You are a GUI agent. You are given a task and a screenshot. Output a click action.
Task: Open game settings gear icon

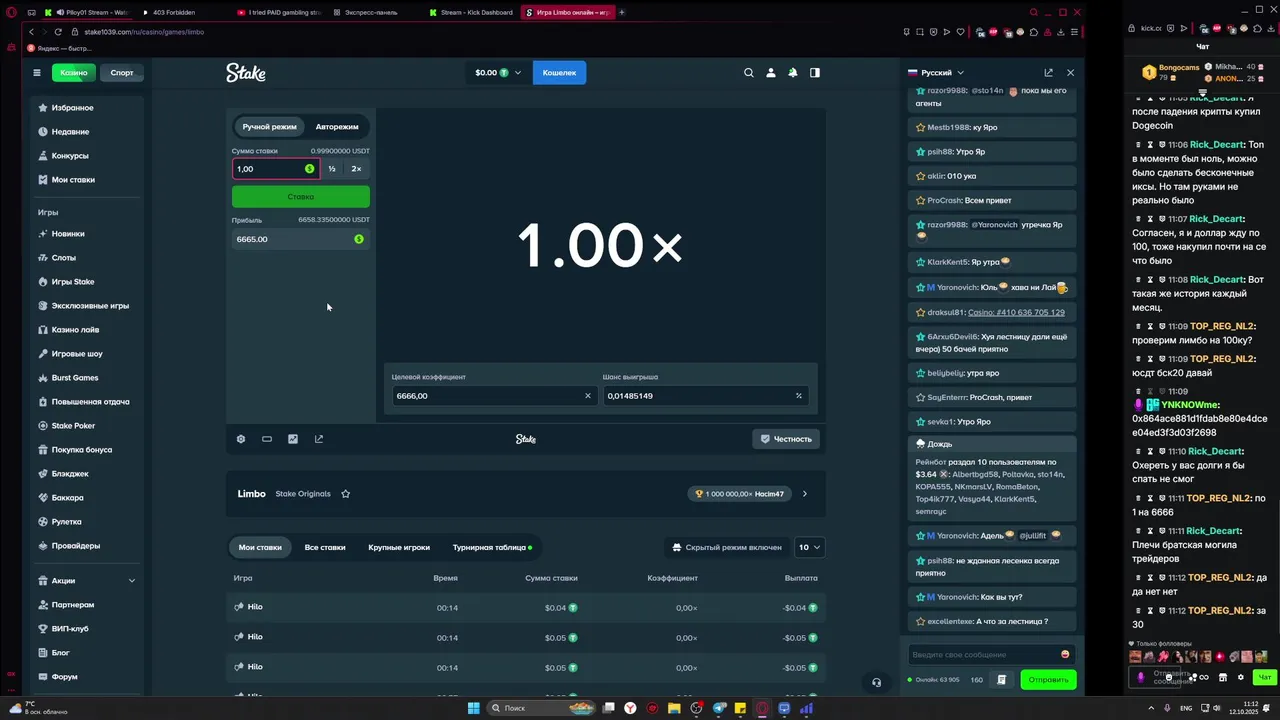[240, 438]
